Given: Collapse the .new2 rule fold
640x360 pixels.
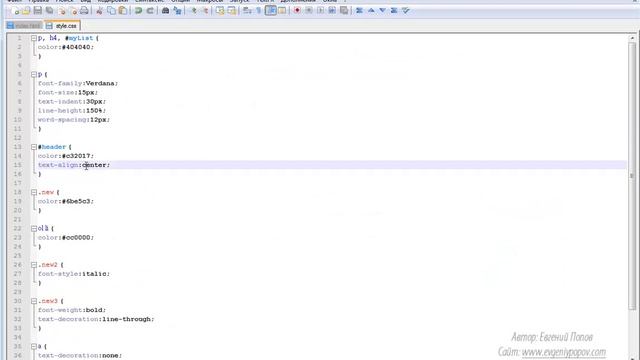Looking at the screenshot, I should (x=34, y=265).
